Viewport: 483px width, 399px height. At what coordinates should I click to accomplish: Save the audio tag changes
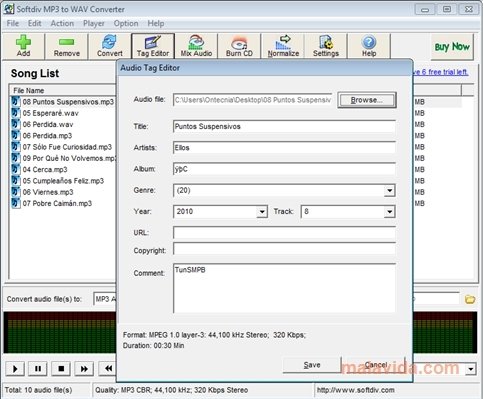pyautogui.click(x=312, y=365)
